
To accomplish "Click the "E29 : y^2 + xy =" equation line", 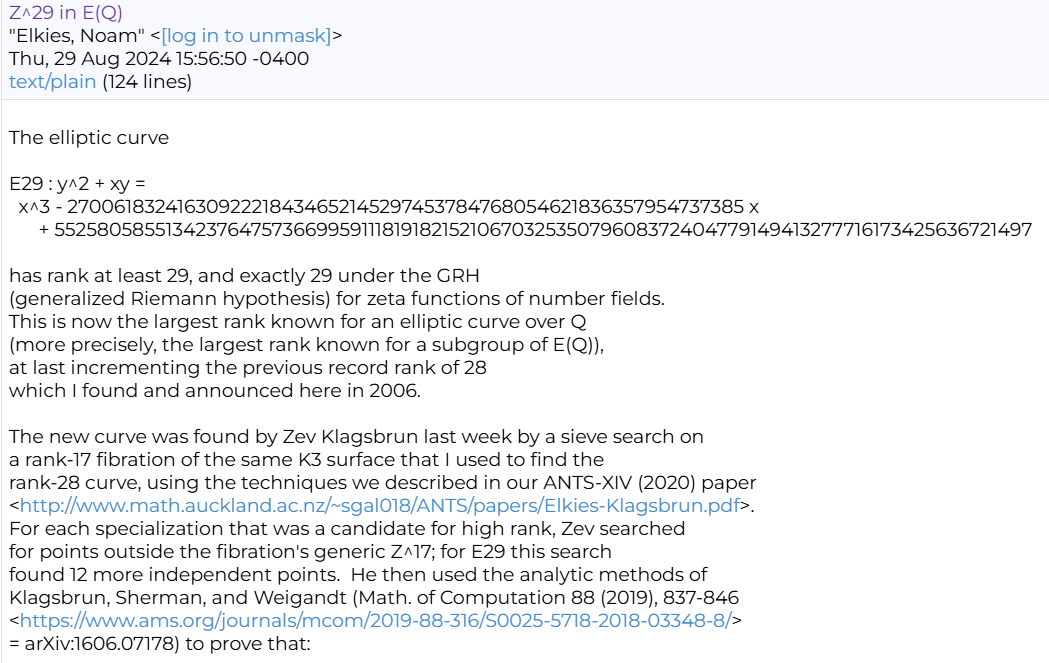I will point(78,184).
